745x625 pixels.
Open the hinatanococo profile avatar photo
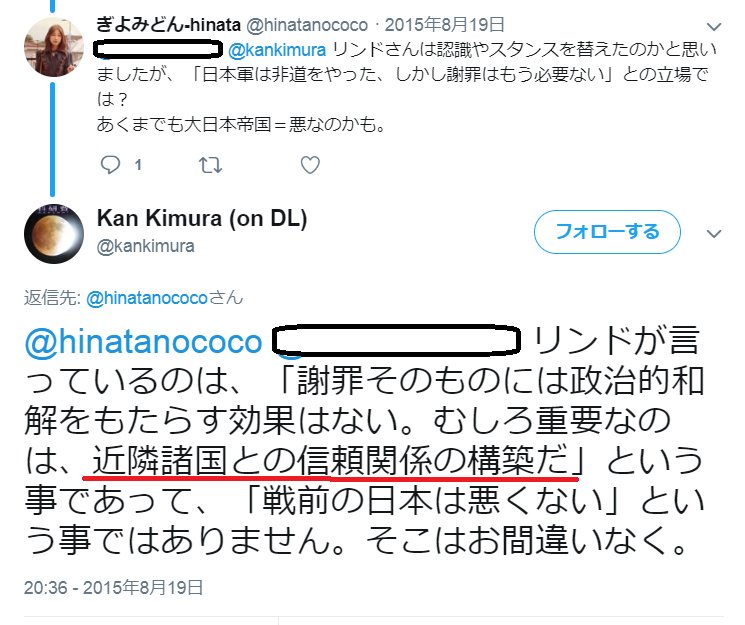54,47
